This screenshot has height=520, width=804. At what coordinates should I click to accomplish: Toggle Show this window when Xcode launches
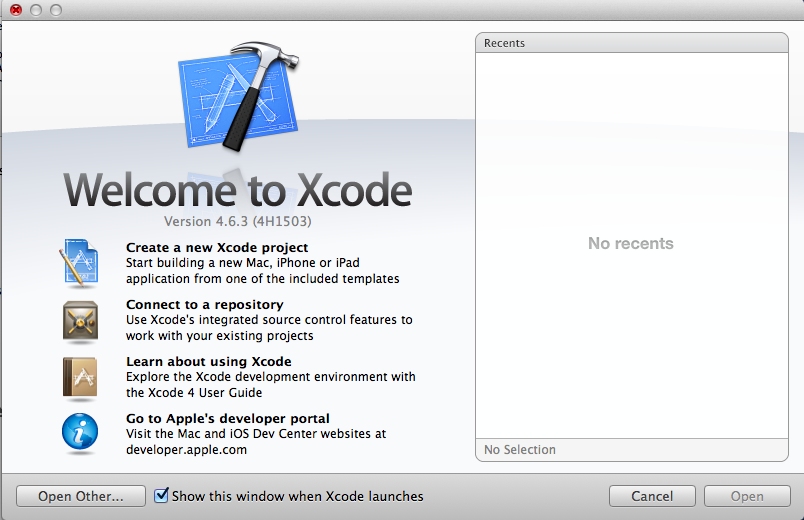click(161, 495)
